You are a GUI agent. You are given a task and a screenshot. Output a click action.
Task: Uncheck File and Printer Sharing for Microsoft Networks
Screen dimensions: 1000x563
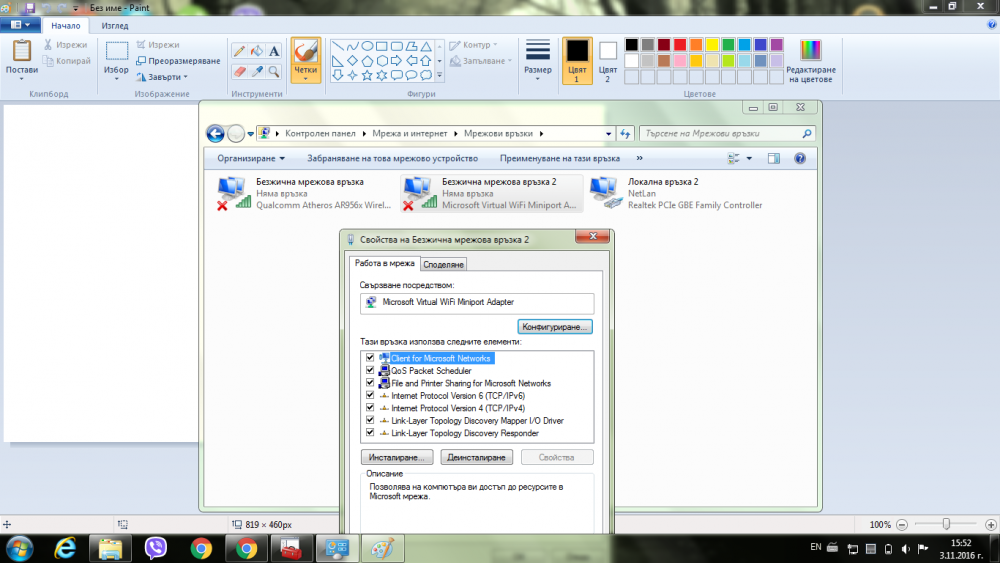(370, 383)
